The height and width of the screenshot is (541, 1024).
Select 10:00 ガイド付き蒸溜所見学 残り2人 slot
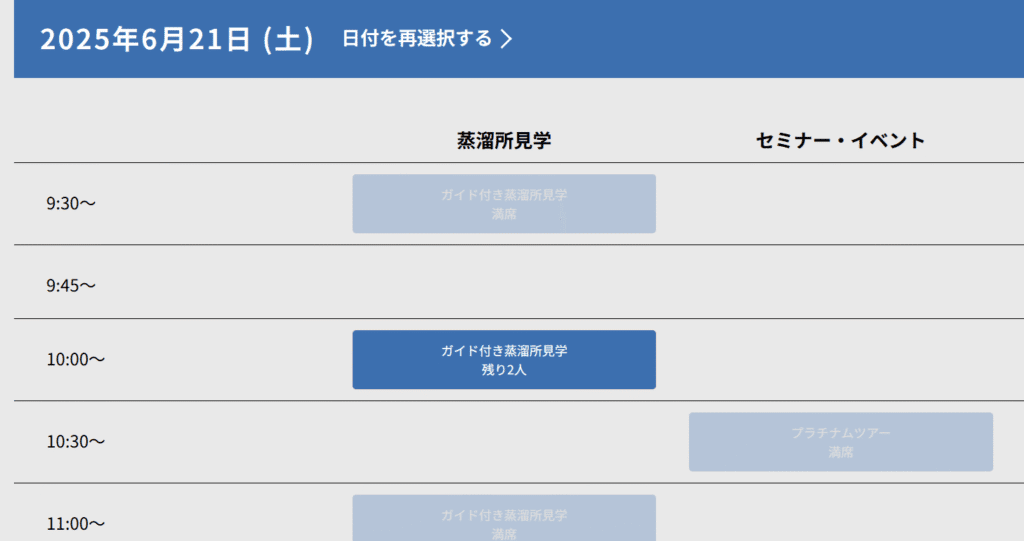pos(504,359)
